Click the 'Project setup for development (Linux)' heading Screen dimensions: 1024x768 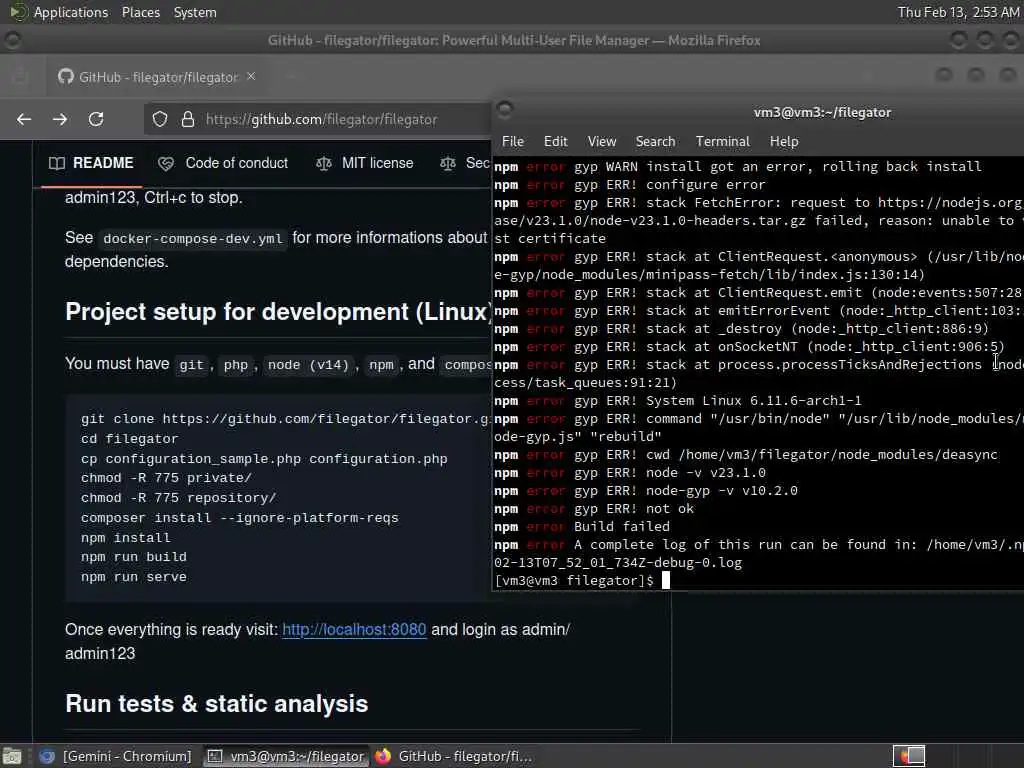[x=279, y=312]
